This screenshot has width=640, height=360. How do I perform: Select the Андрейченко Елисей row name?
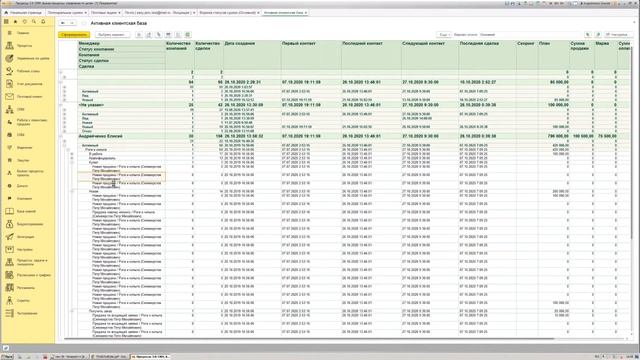(100, 136)
